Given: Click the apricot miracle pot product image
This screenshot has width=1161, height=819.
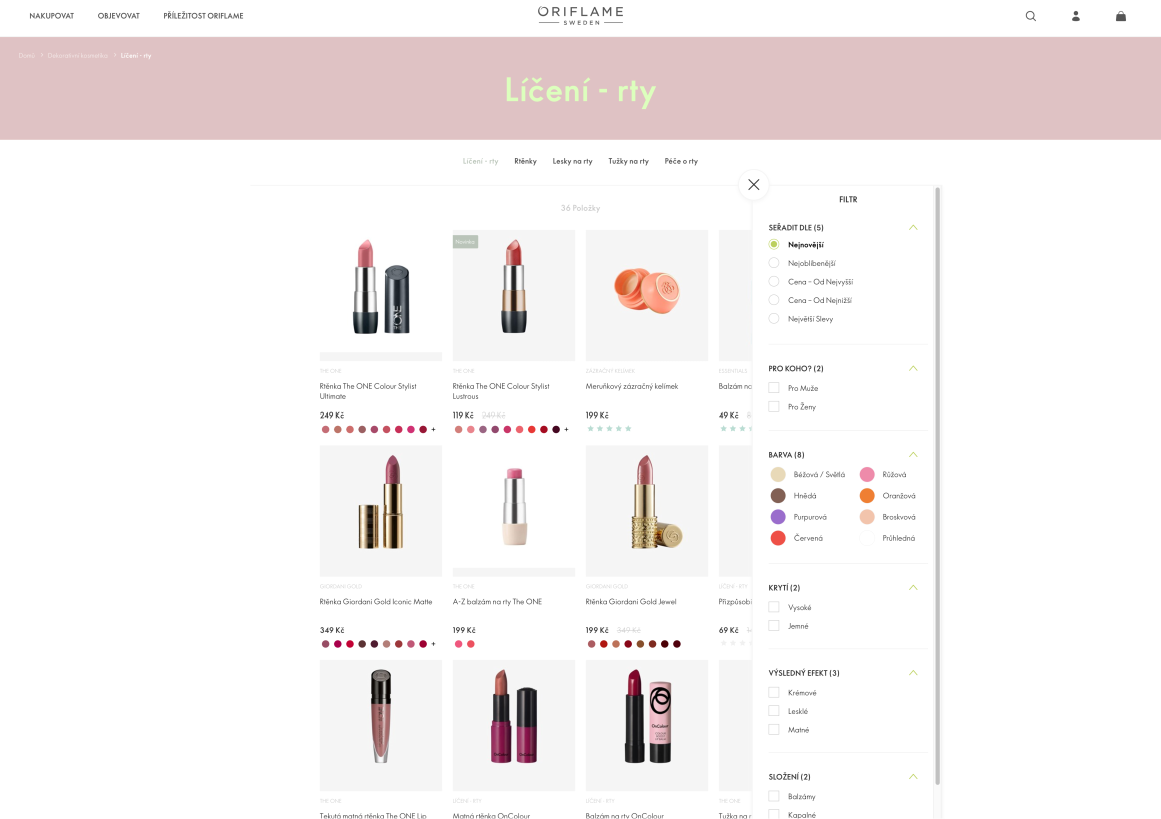Looking at the screenshot, I should pyautogui.click(x=646, y=295).
